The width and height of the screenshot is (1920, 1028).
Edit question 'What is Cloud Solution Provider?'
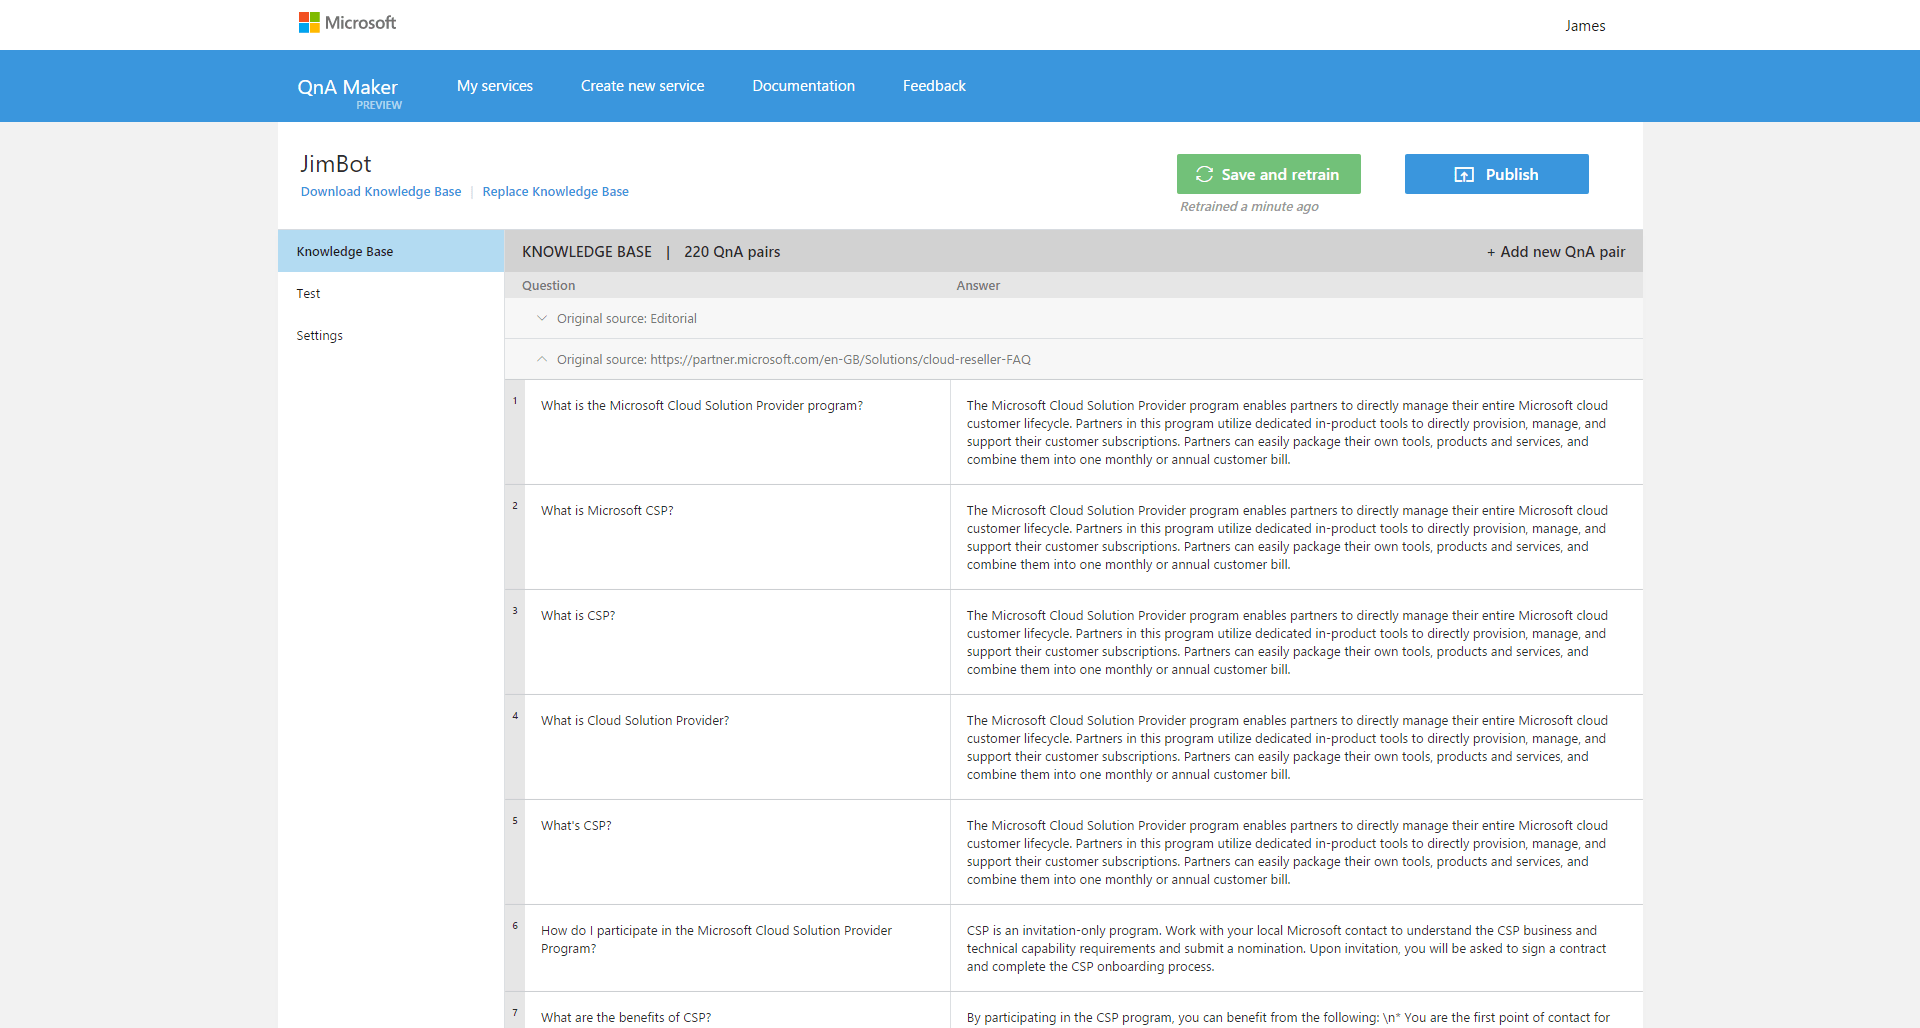coord(737,747)
